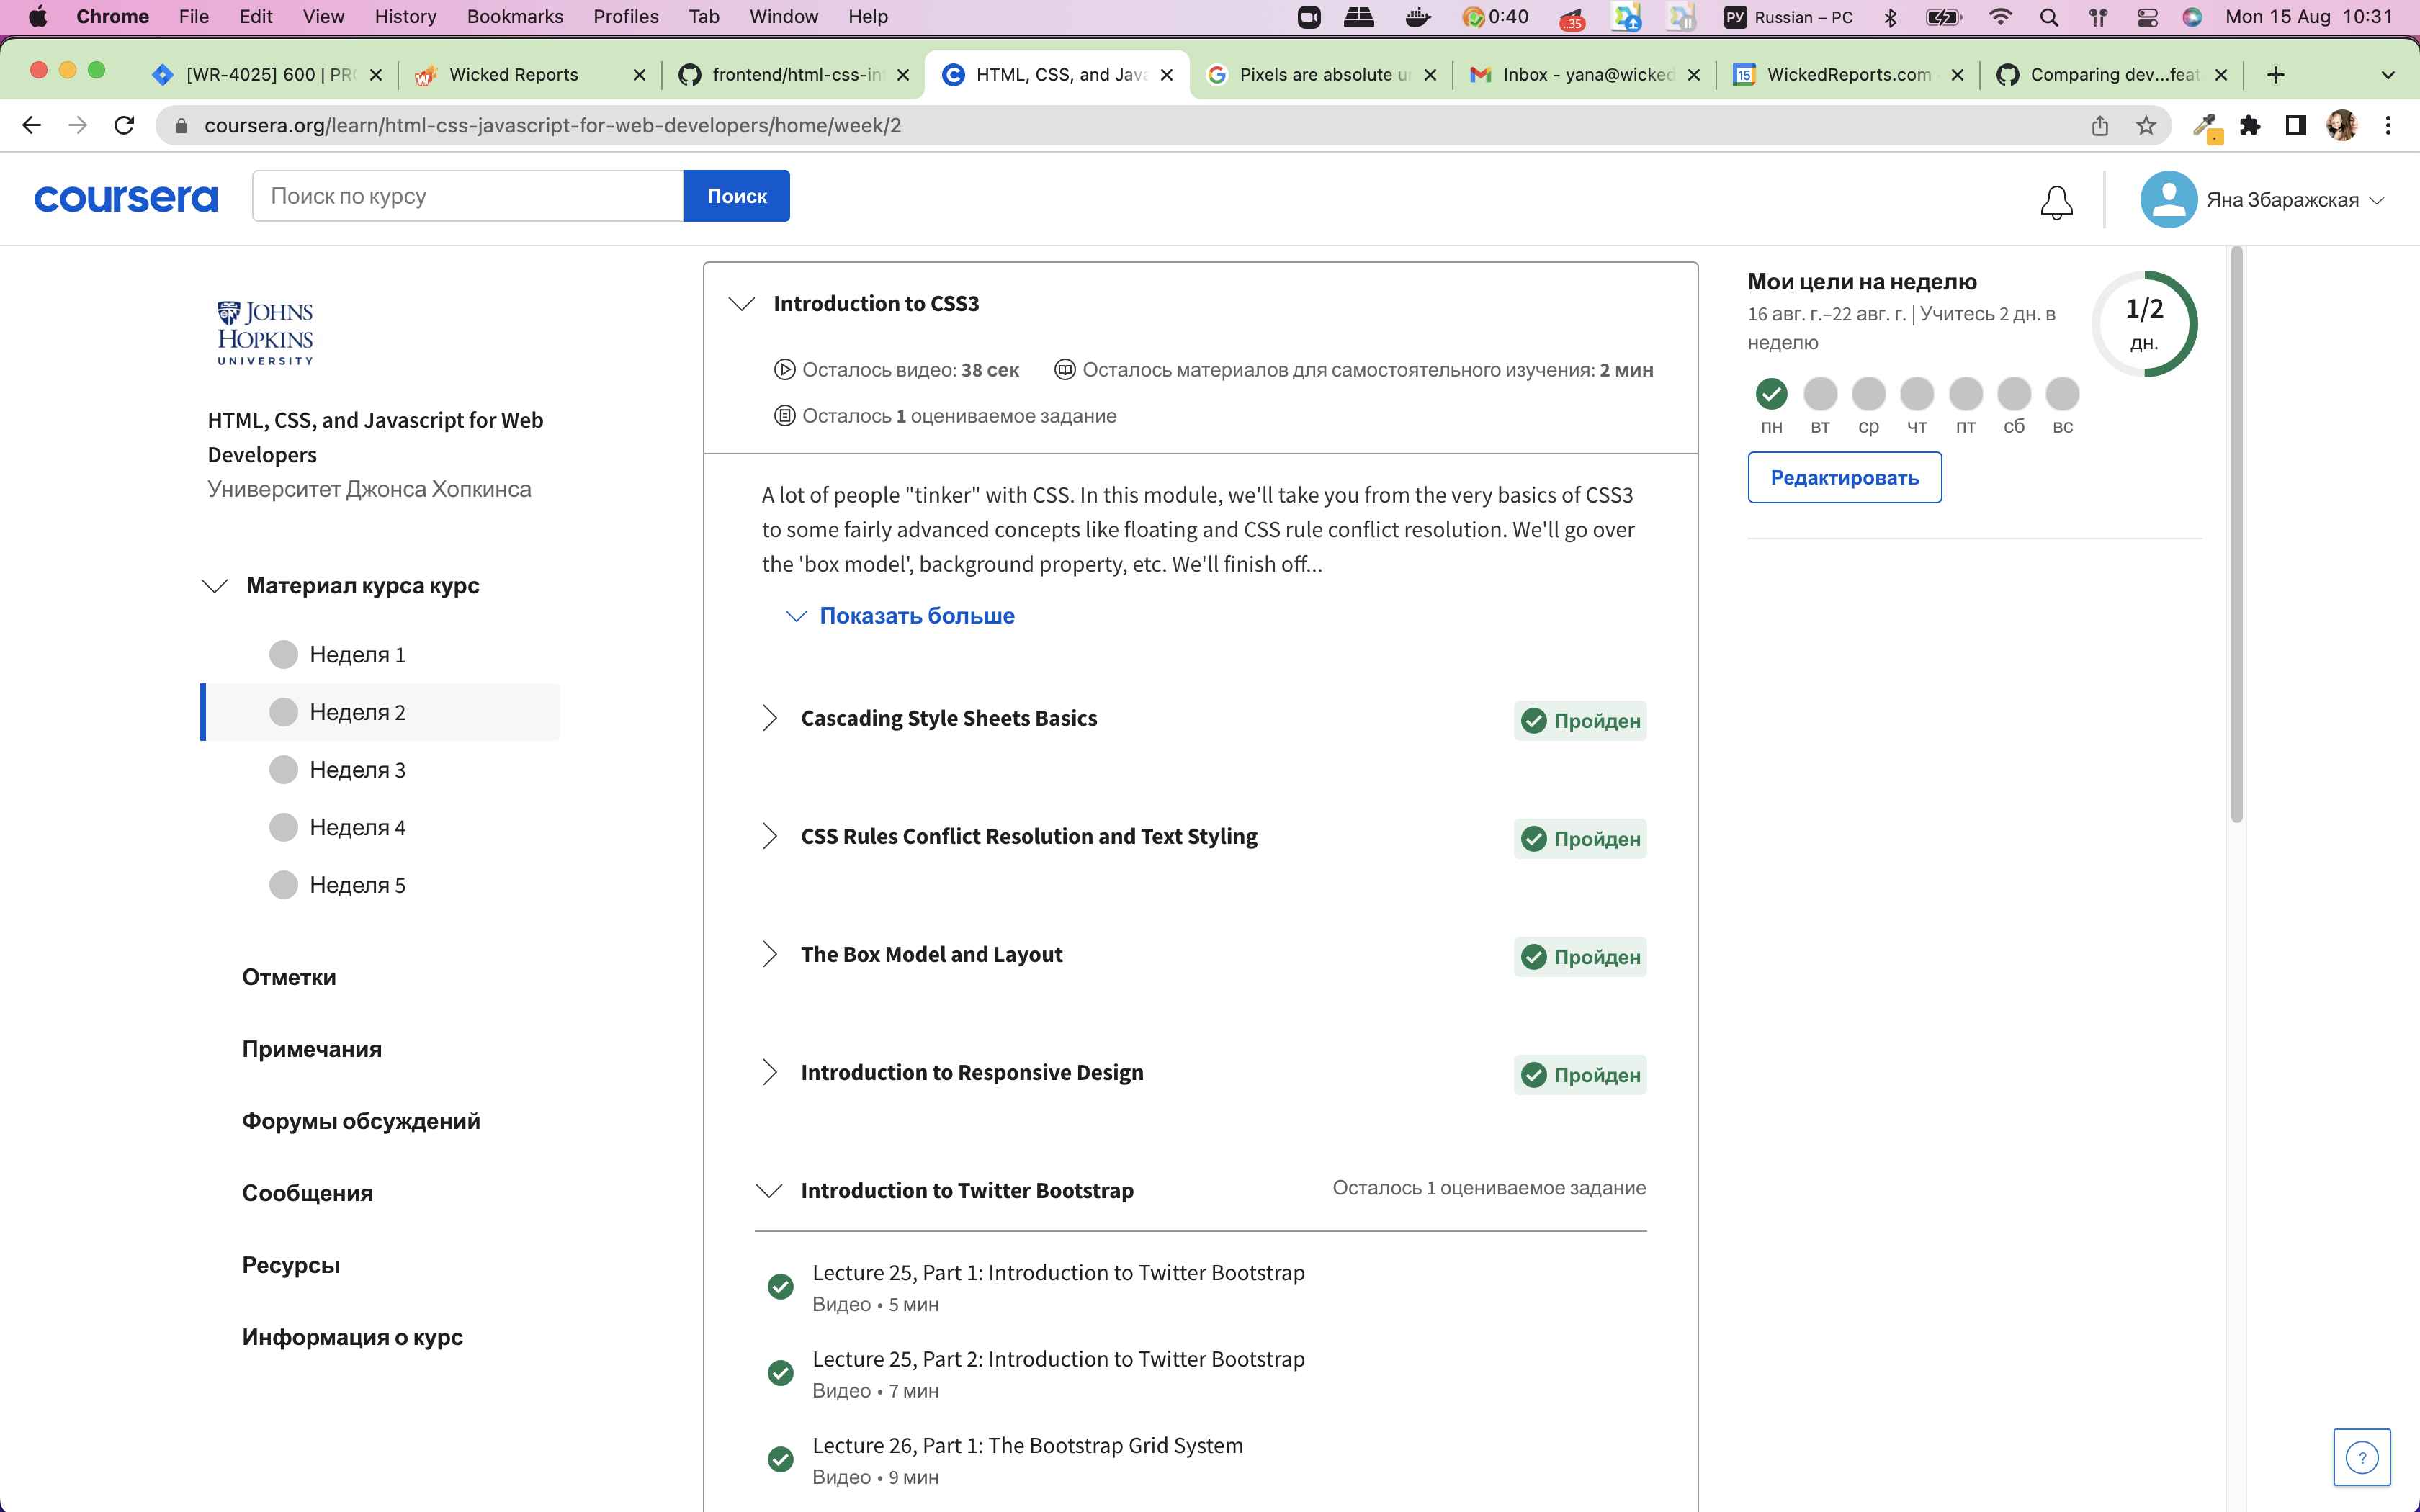Collapse Introduction to Twitter Bootstrap section
This screenshot has height=1512, width=2420.
coord(768,1190)
